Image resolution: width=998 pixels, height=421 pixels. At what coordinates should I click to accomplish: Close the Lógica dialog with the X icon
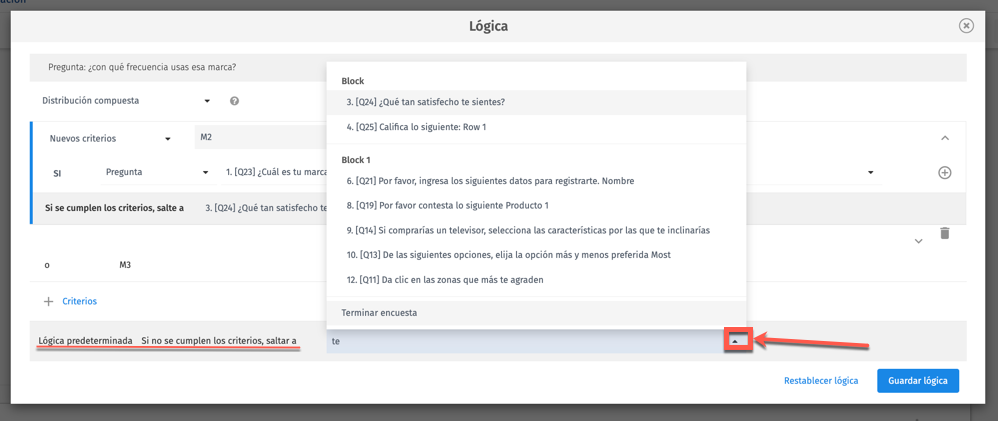(966, 25)
